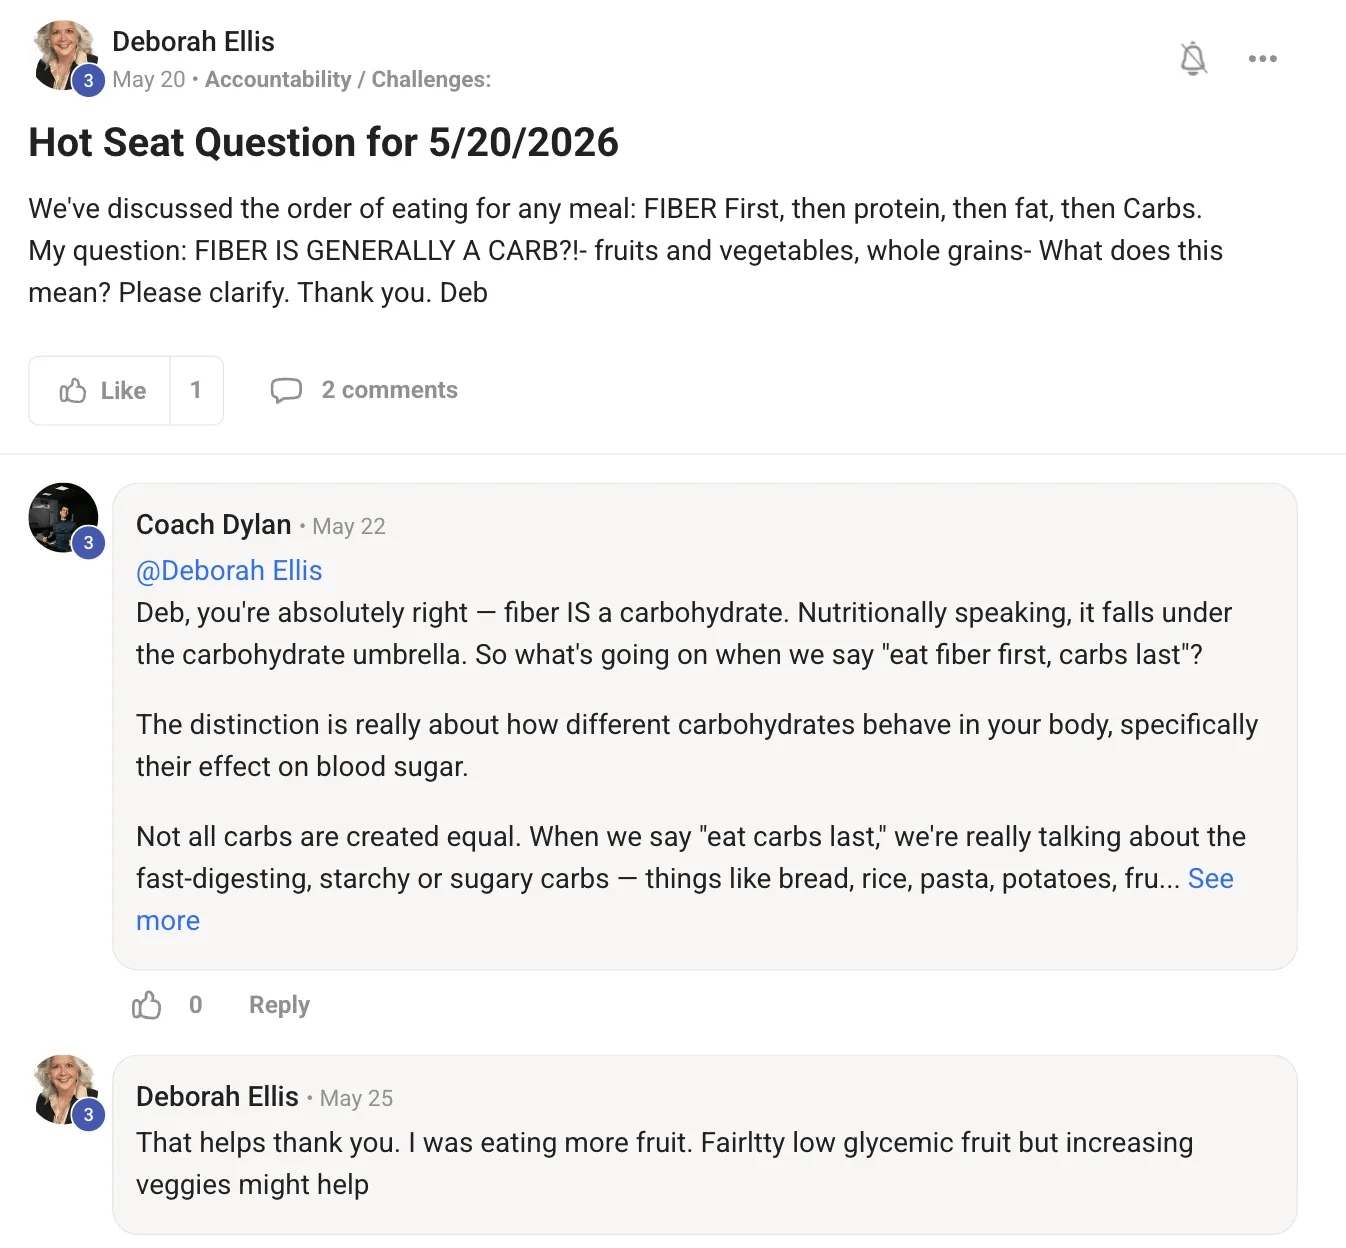Like Coach Dylan's comment with thumbs-up icon

pyautogui.click(x=147, y=1005)
